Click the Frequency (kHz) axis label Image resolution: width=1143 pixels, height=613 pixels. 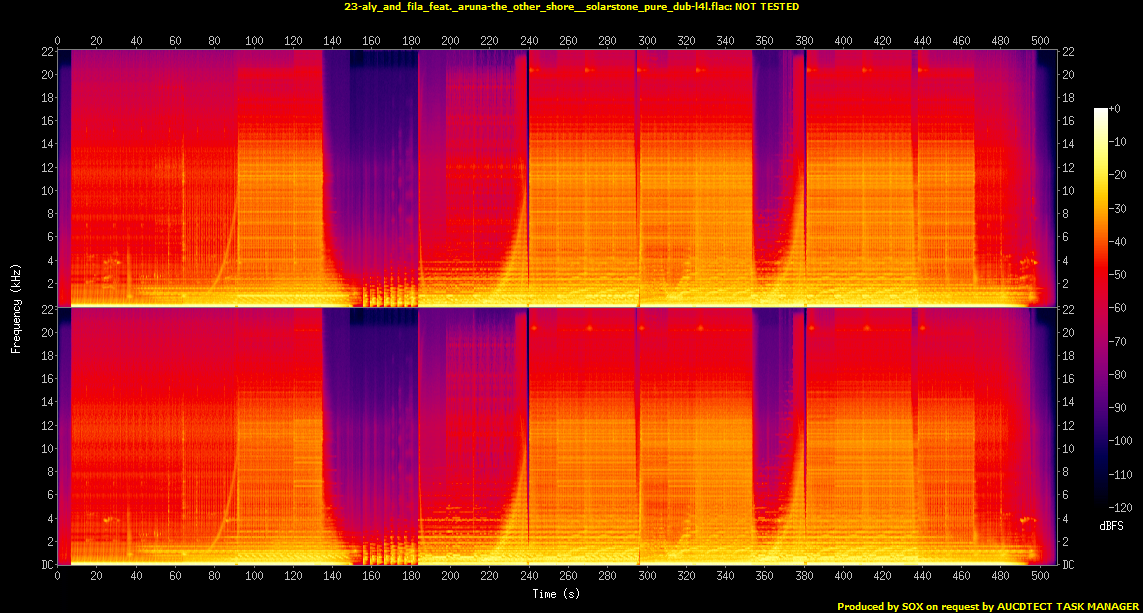(16, 306)
